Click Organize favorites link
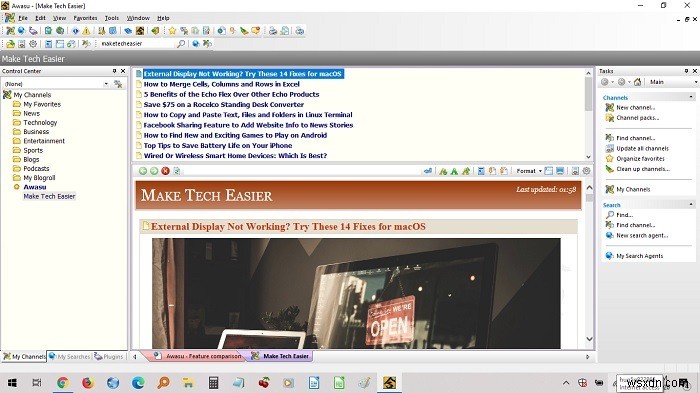The image size is (700, 393). pos(640,159)
